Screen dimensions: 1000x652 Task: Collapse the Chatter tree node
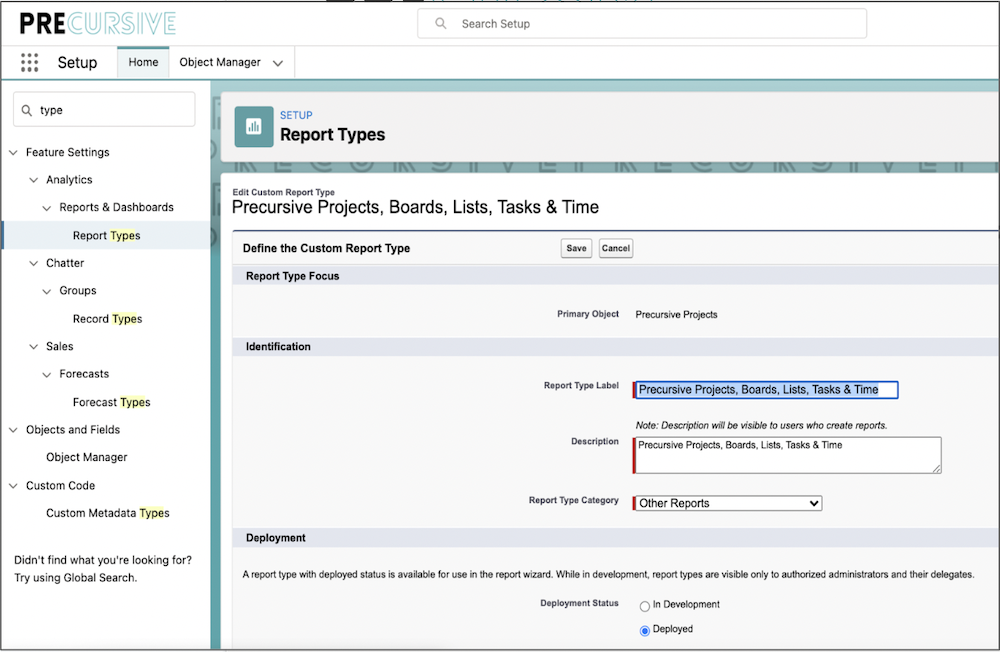pyautogui.click(x=33, y=264)
